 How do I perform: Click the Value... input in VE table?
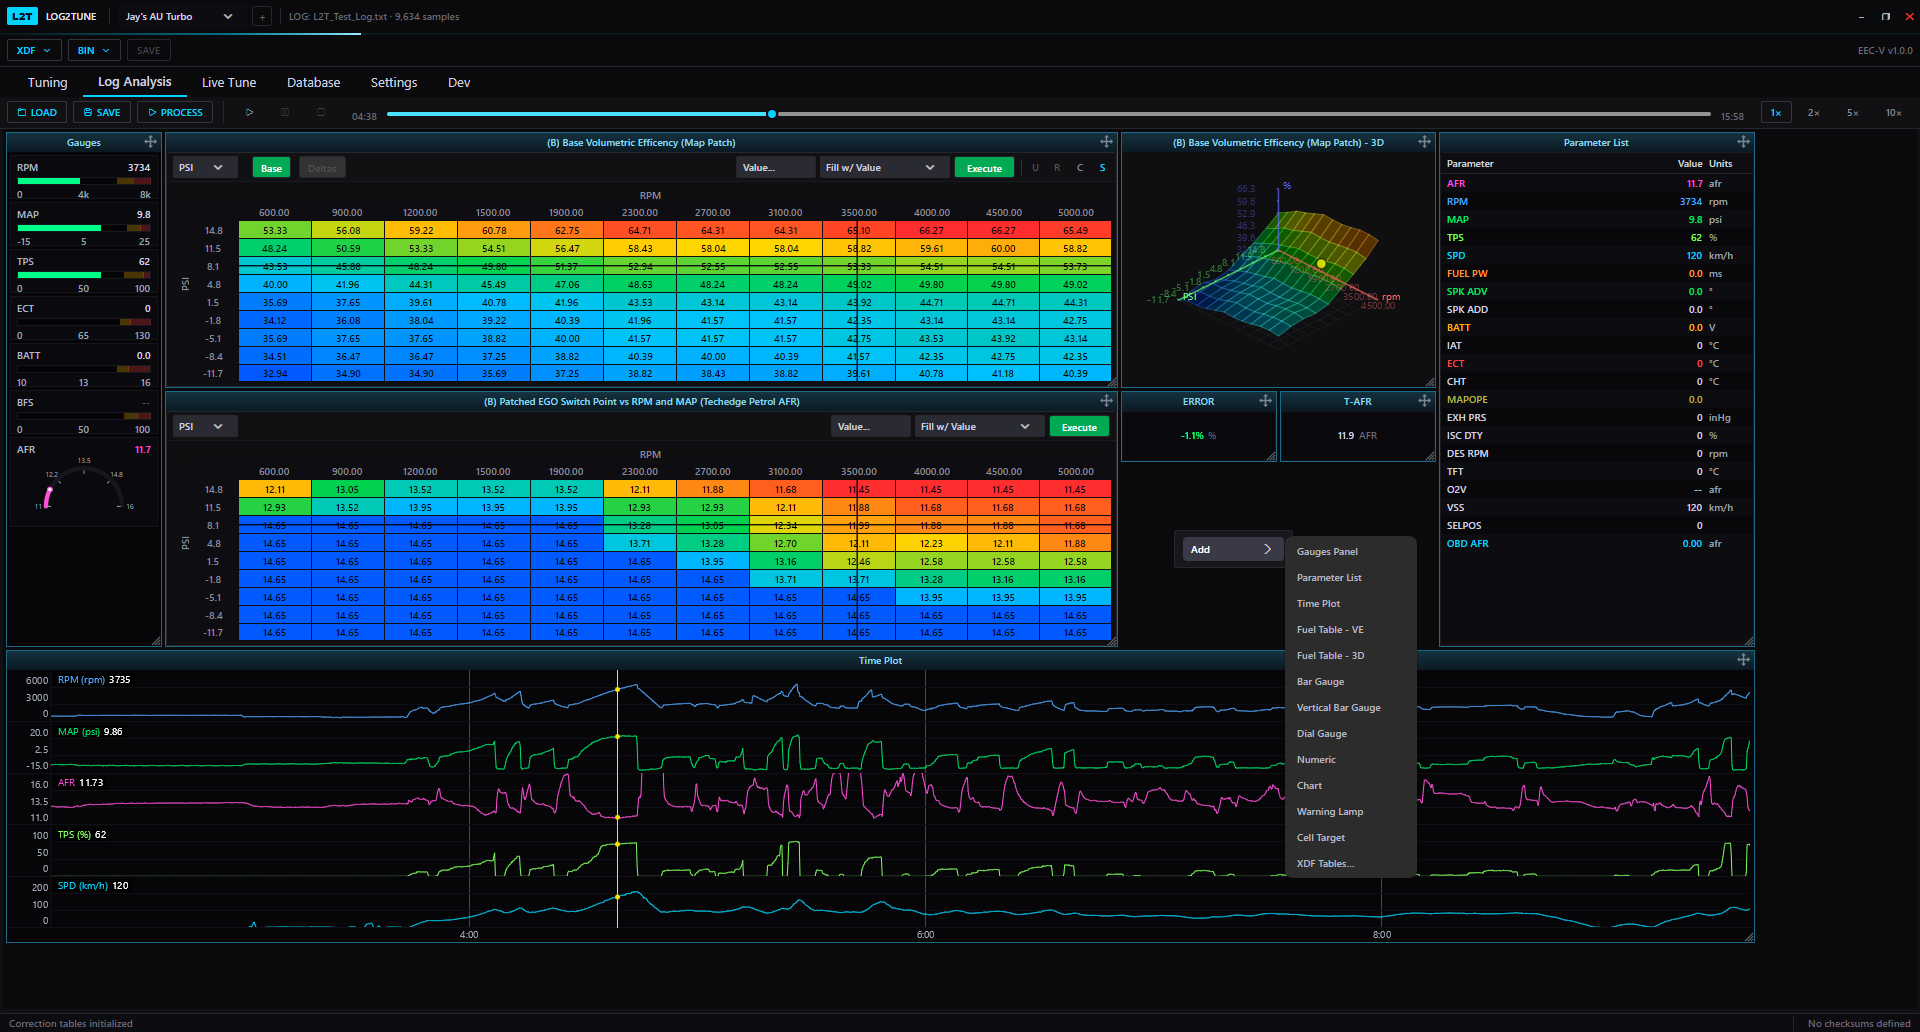point(776,167)
